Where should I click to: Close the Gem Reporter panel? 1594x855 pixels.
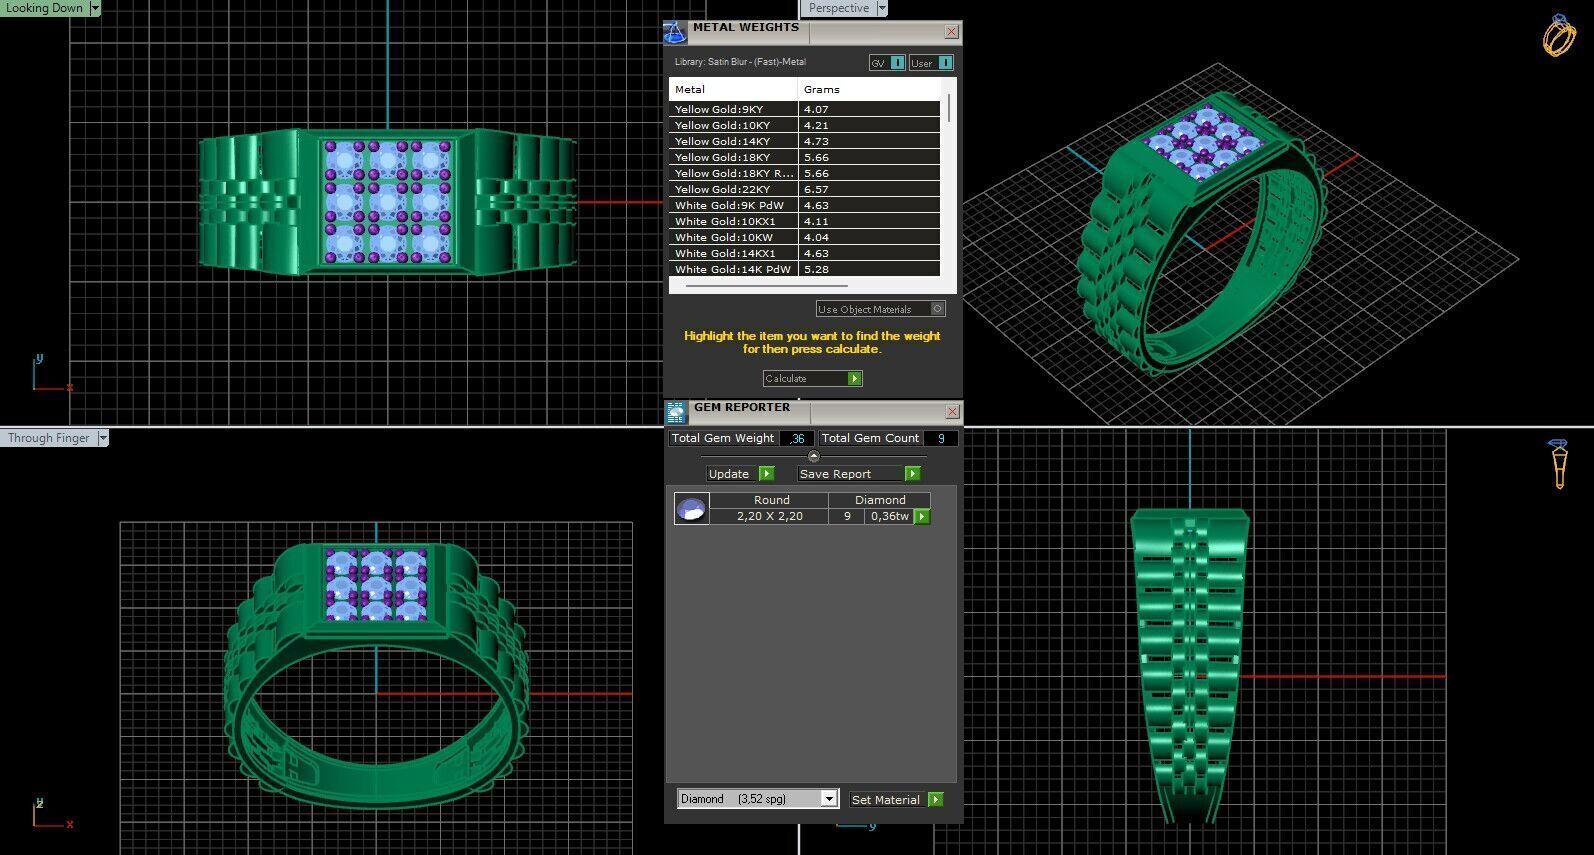click(x=951, y=412)
